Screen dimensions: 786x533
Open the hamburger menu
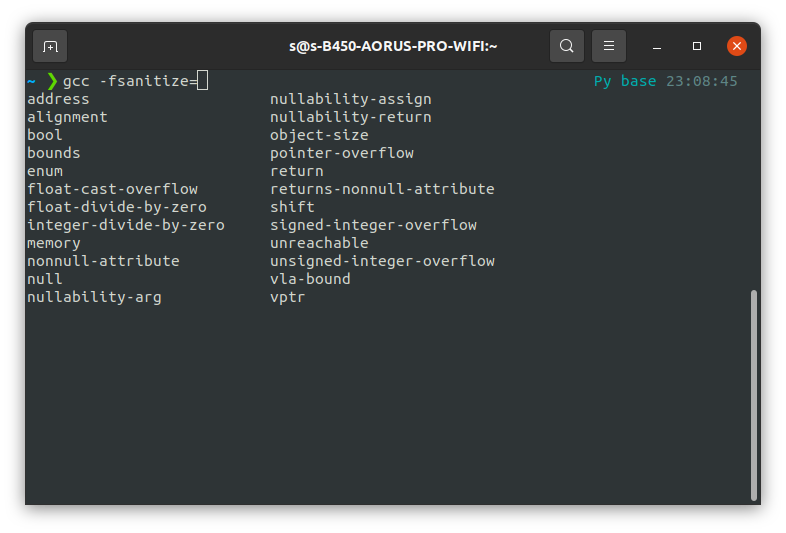tap(609, 46)
